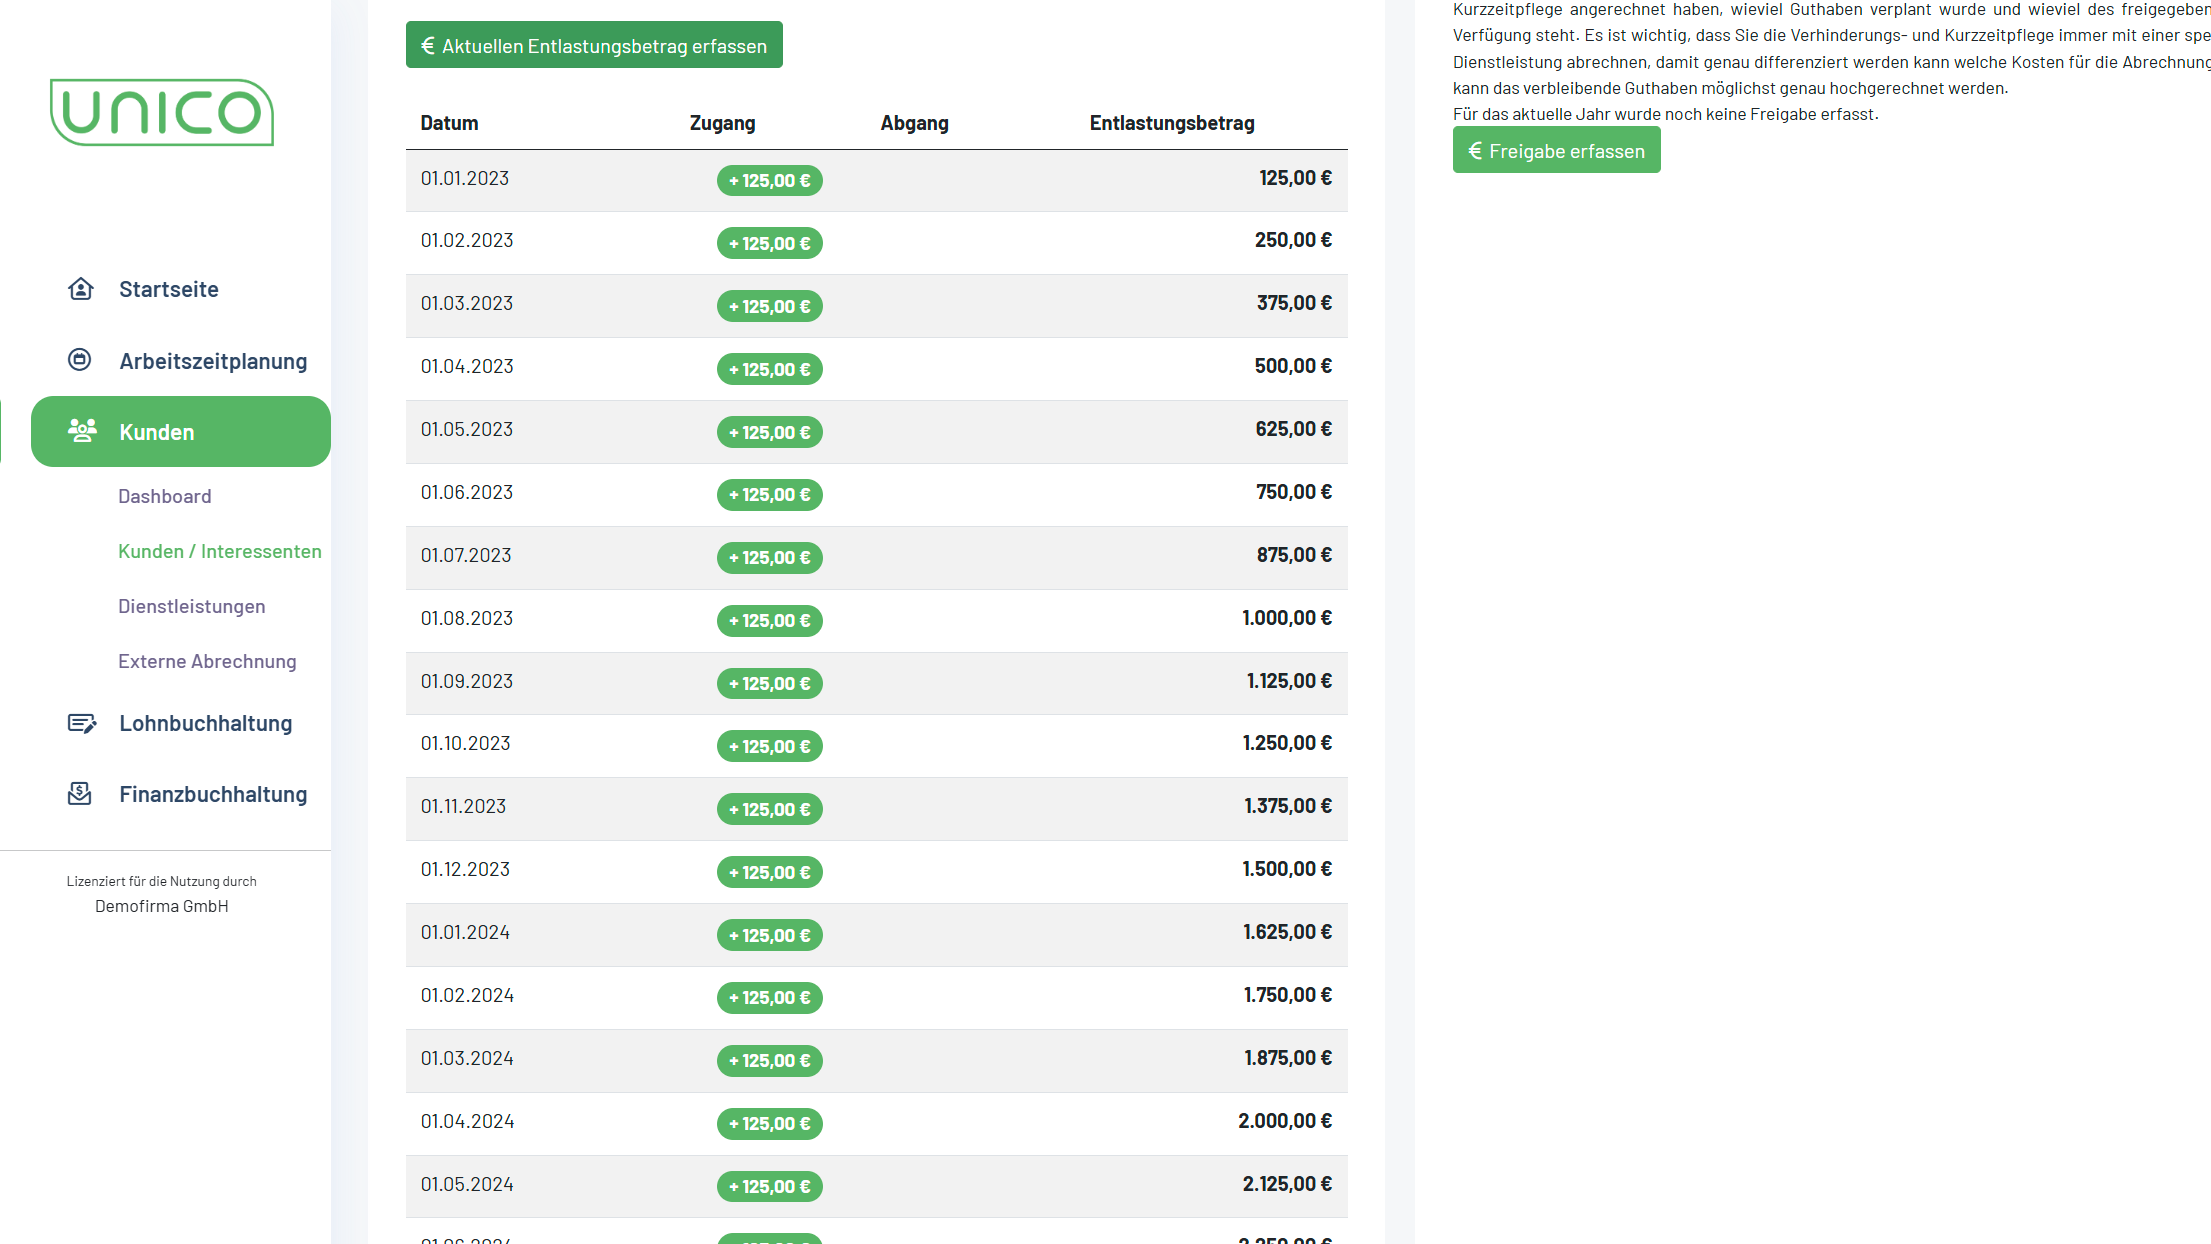
Task: Click the 2.000,00 € amount for 01.04.2024
Action: click(1284, 1121)
